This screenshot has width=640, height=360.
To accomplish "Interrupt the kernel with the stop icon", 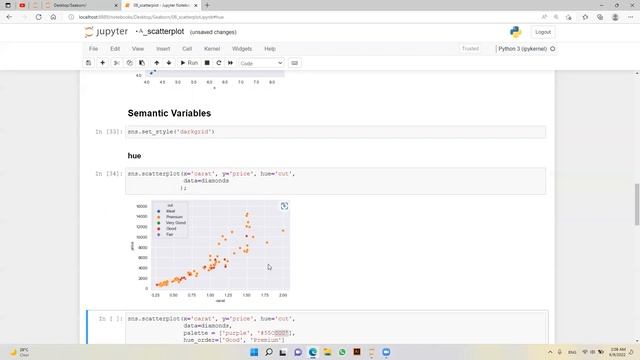I will click(207, 63).
